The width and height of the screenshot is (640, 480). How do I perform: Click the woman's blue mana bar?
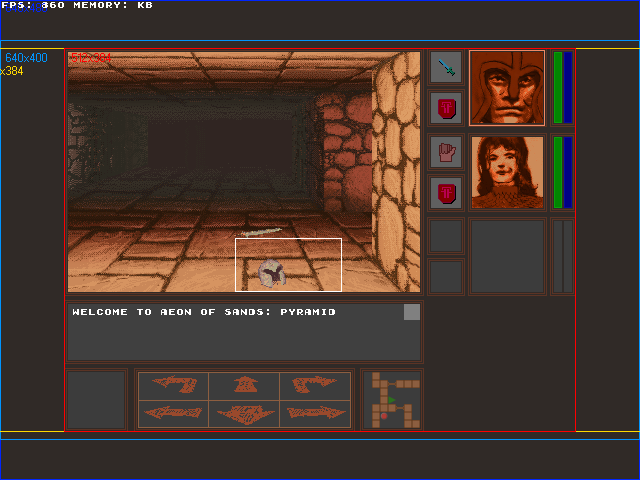tap(568, 172)
